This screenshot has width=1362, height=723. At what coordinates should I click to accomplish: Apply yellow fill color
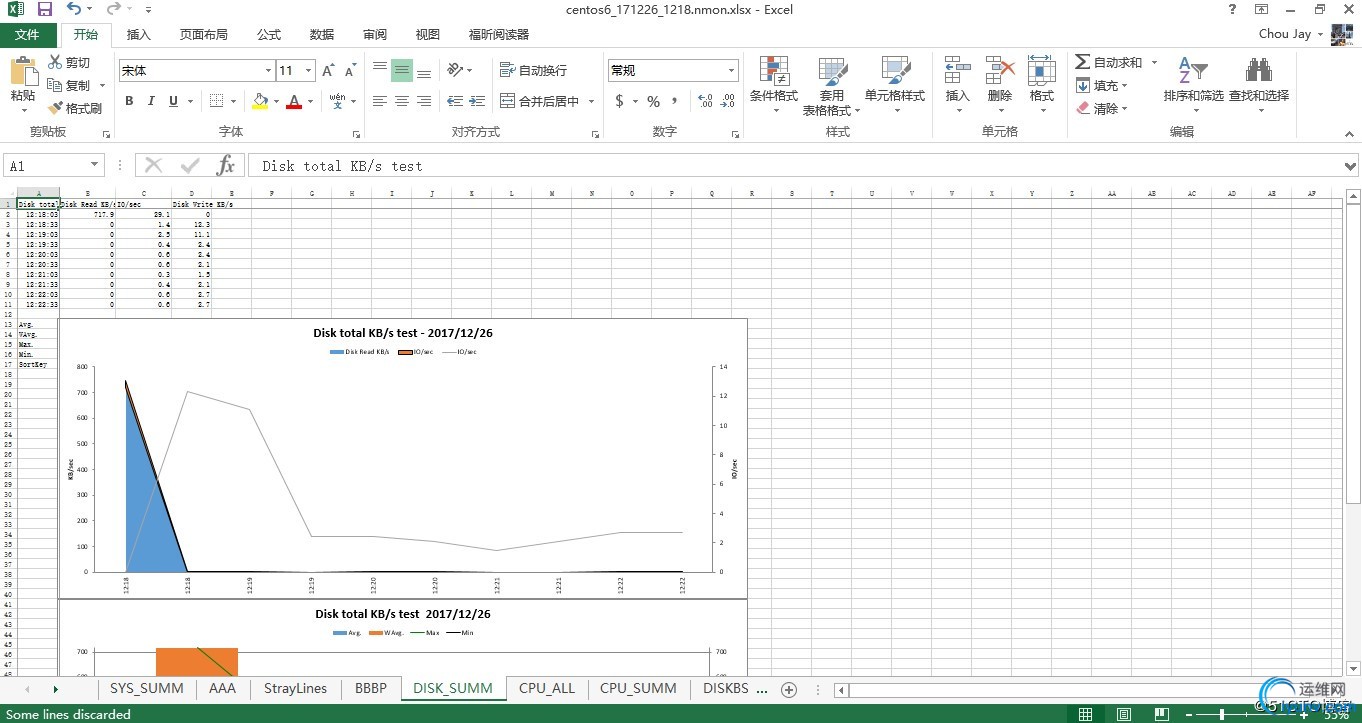(x=260, y=101)
